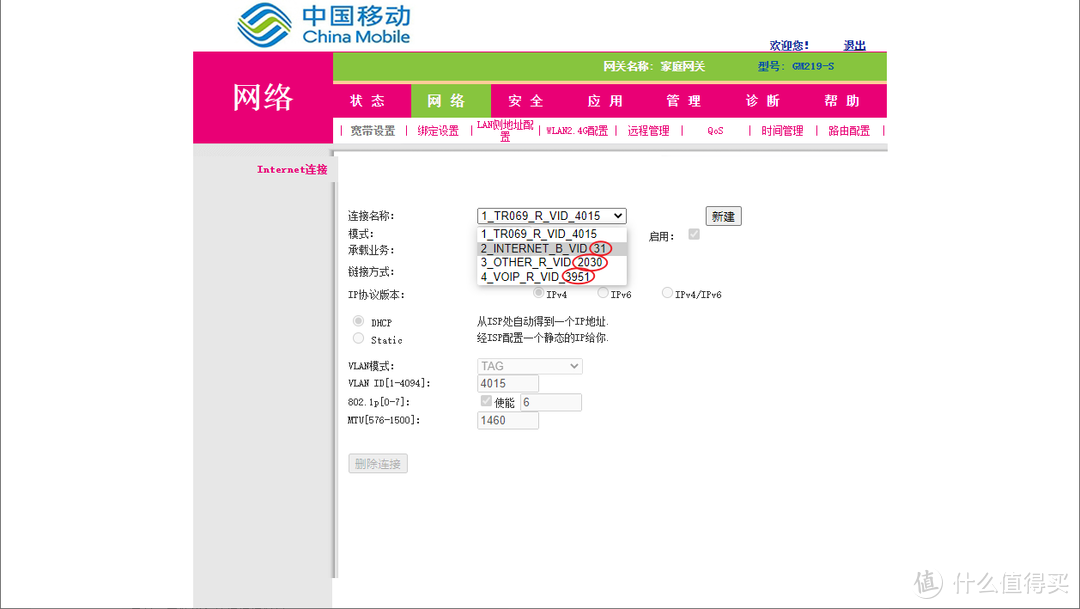Select the IPv4 radio button
1080x609 pixels.
tap(539, 293)
